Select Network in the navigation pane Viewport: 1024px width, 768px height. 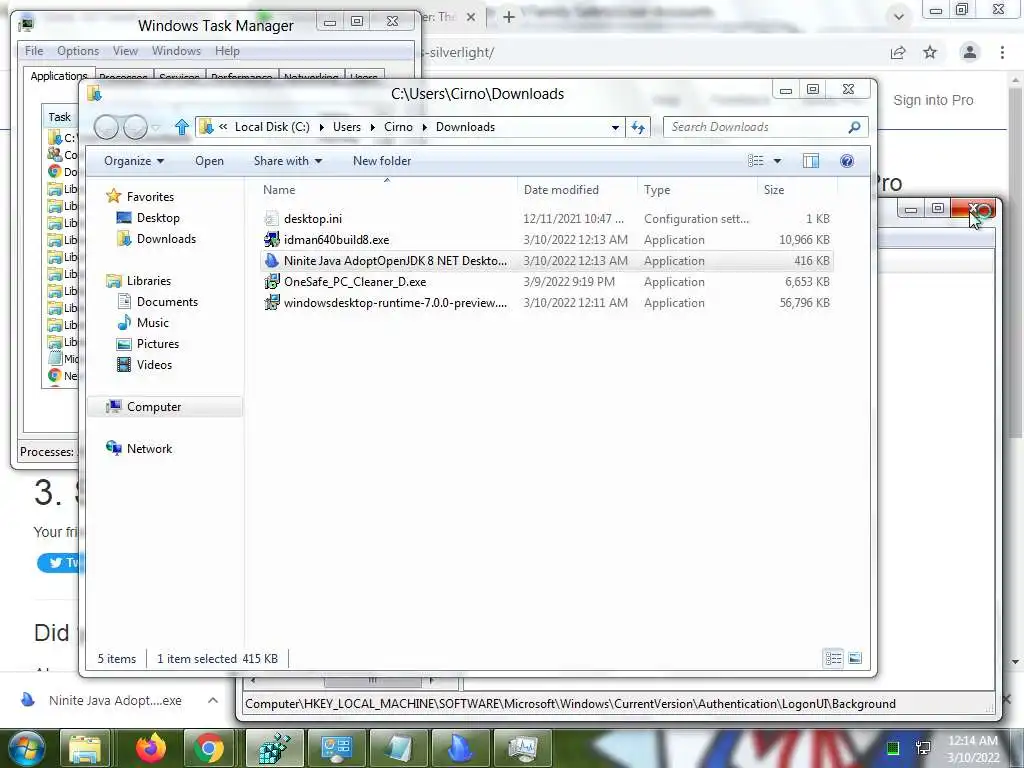point(149,449)
